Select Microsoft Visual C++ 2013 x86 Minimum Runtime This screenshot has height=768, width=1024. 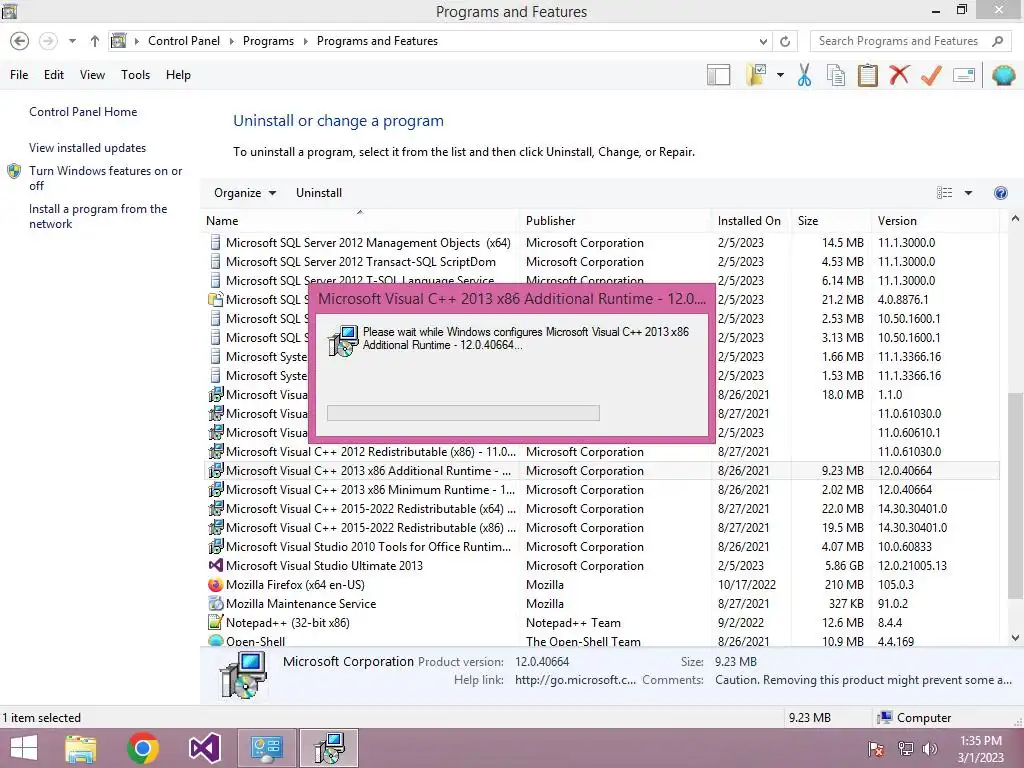point(602,490)
